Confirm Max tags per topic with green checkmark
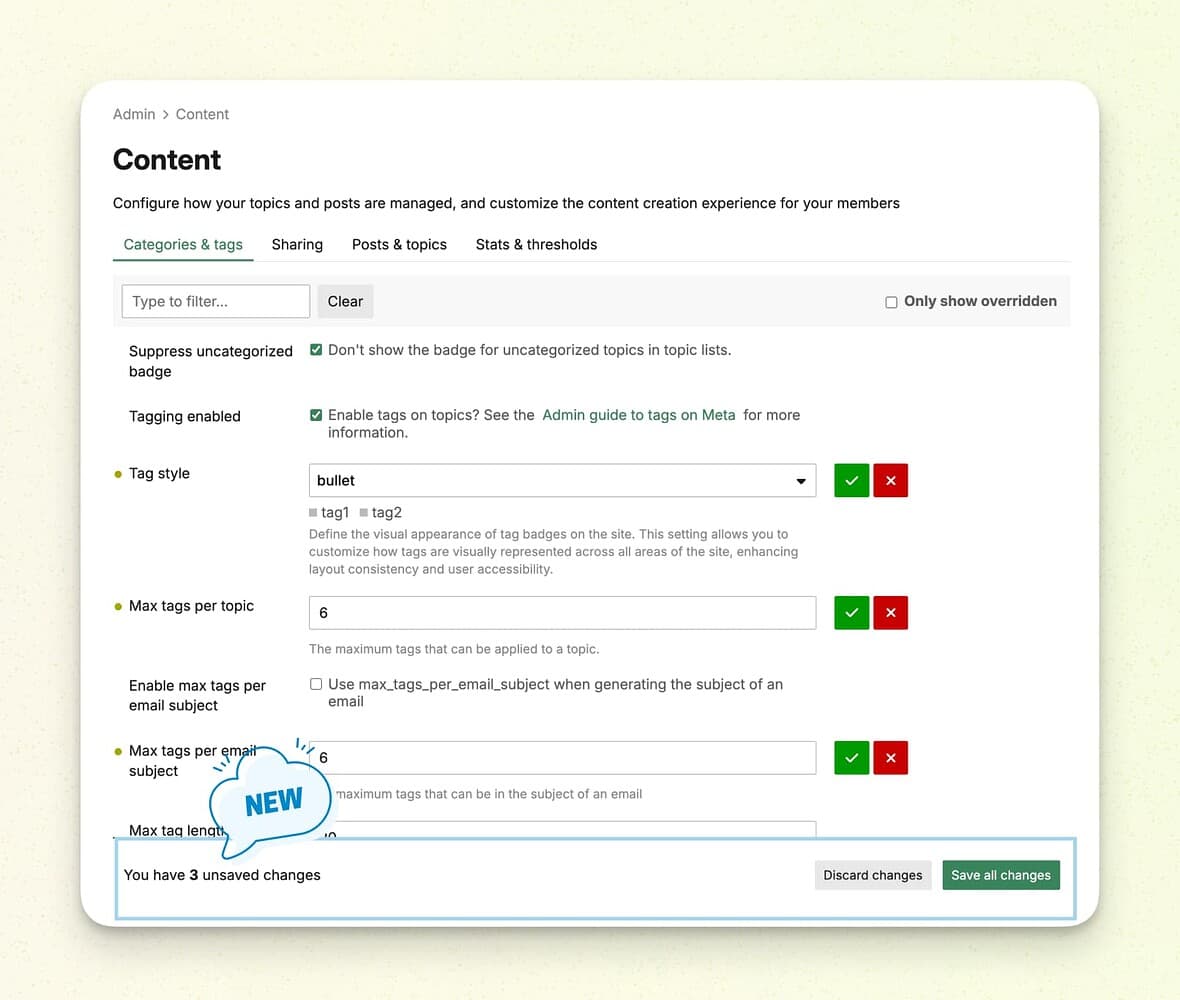 (x=851, y=612)
